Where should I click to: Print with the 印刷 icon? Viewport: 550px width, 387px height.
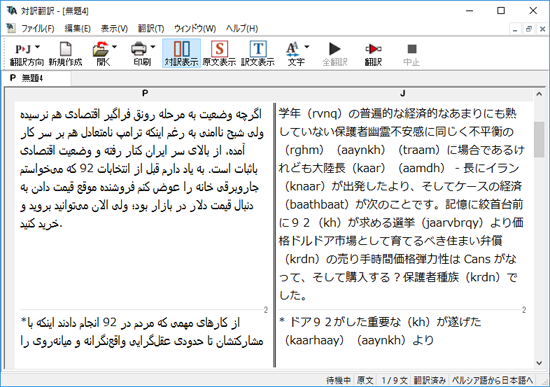(139, 49)
